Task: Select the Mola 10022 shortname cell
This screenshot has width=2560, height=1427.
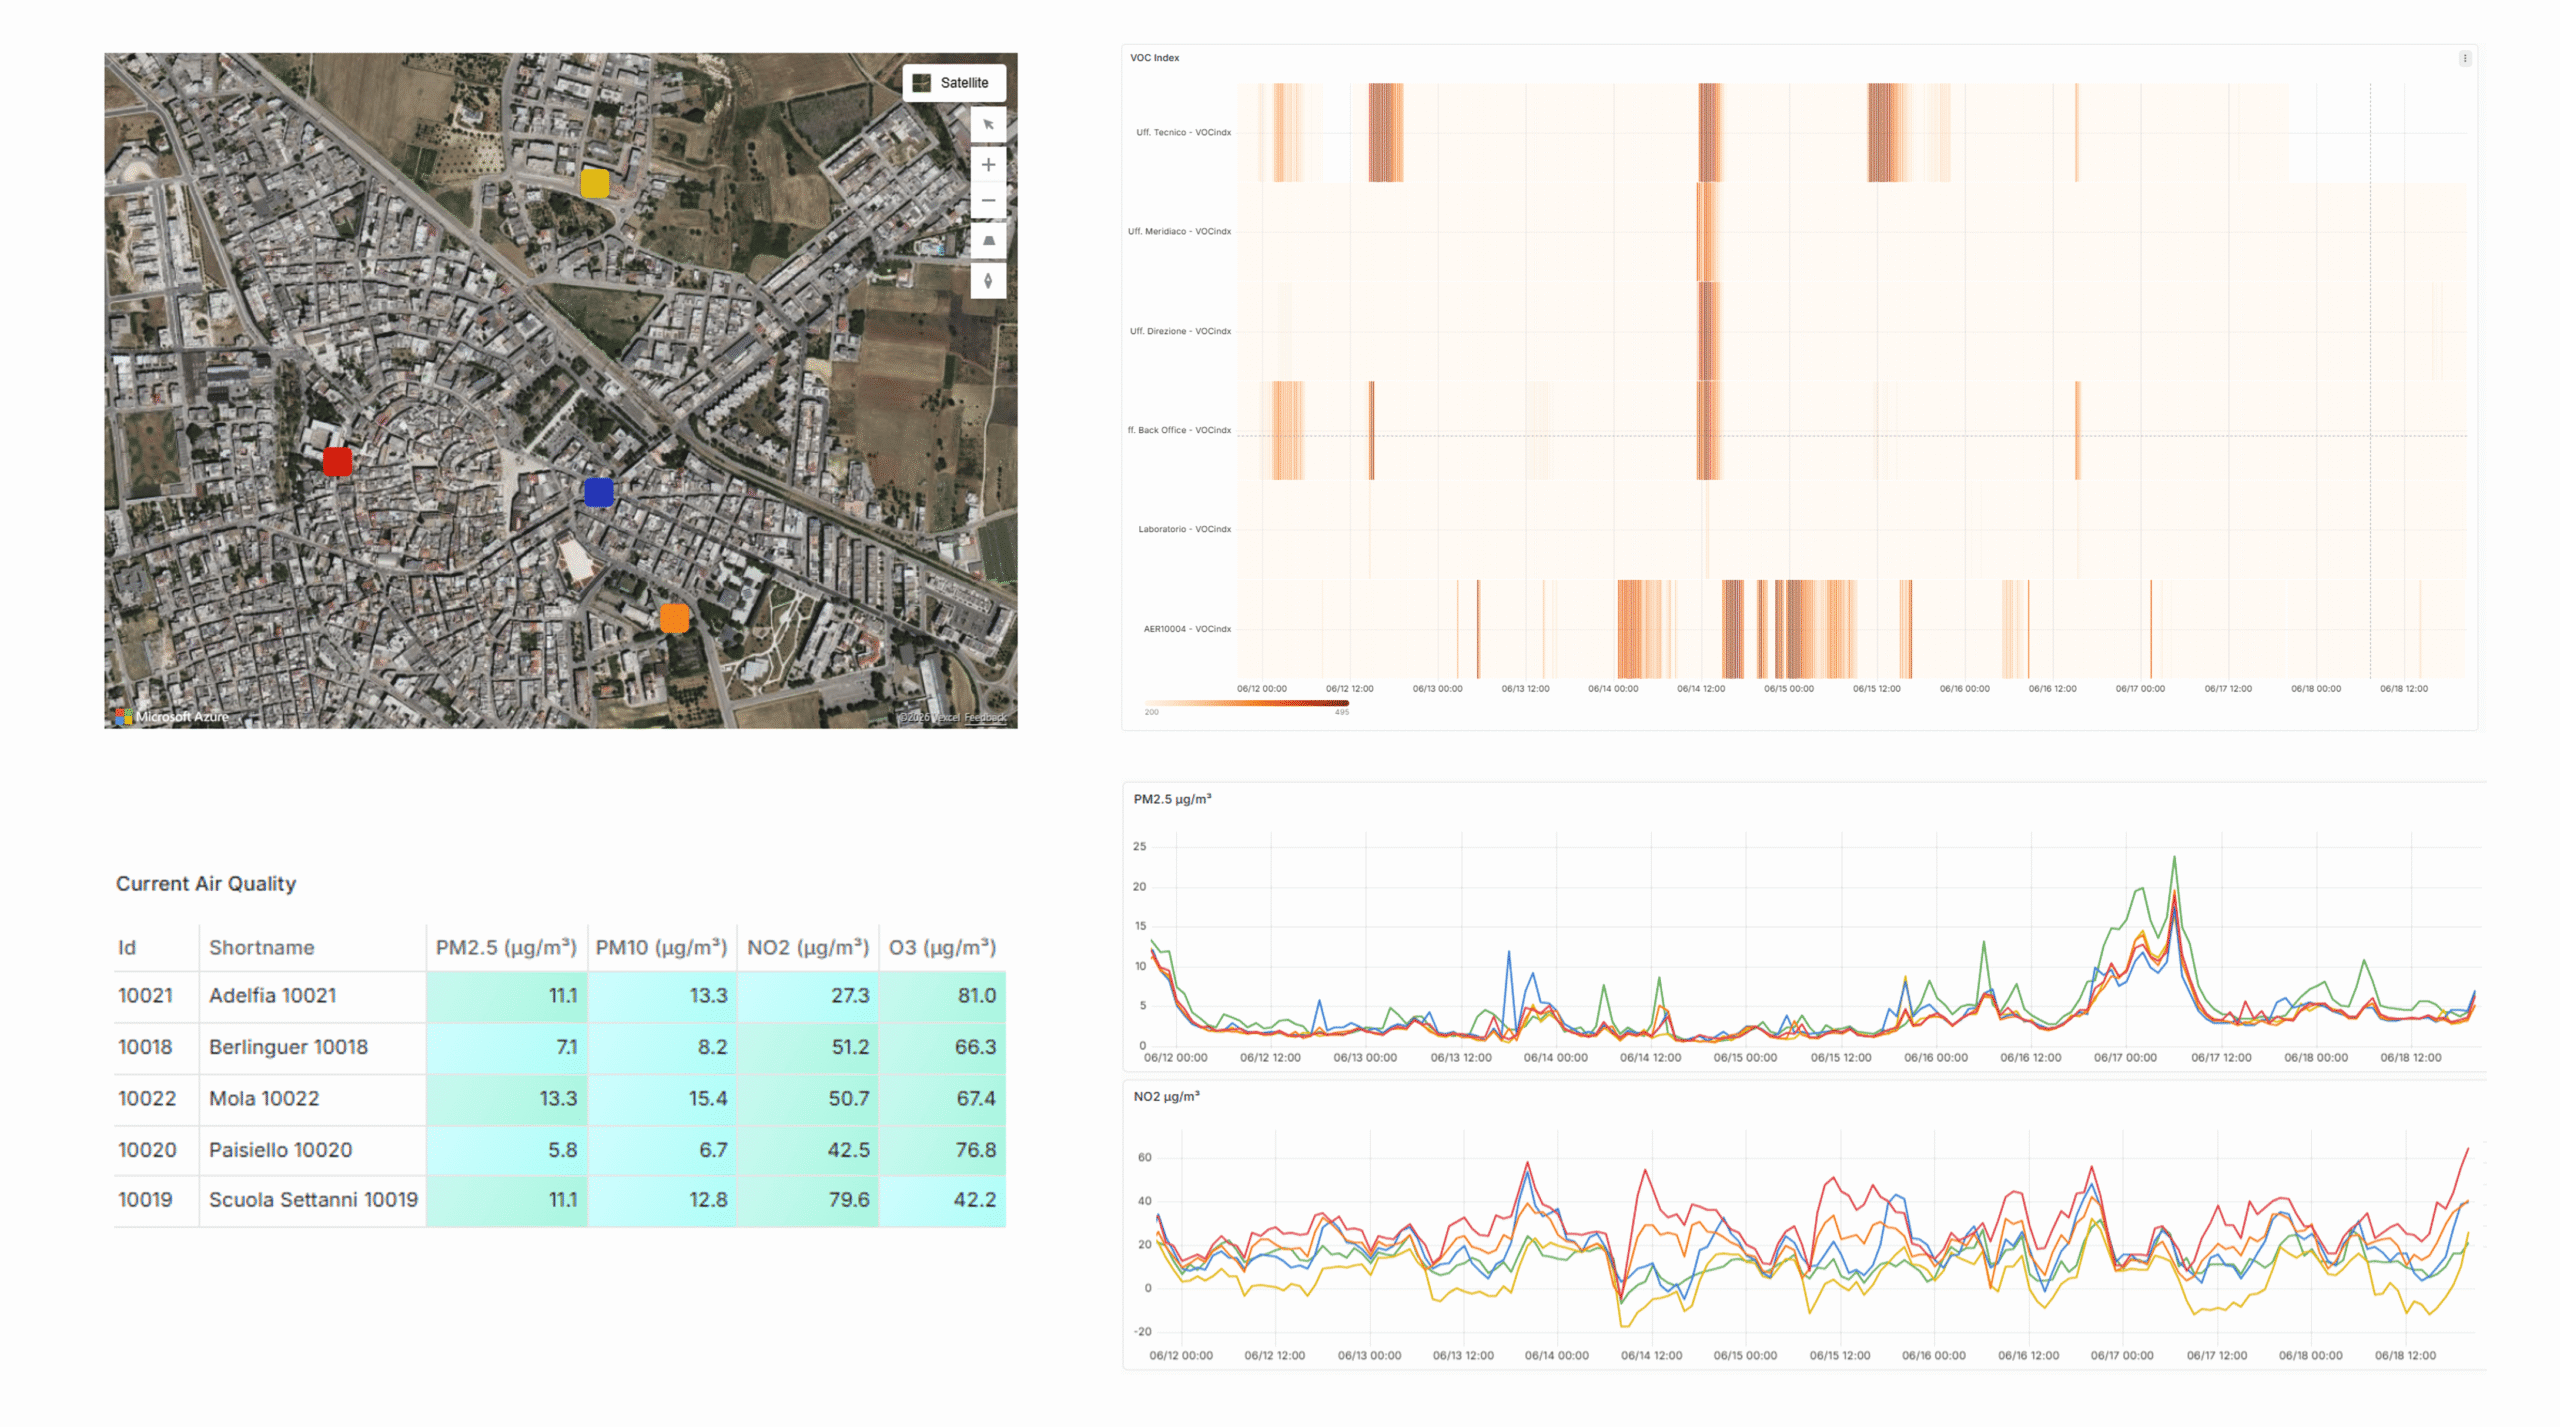Action: tap(312, 1098)
